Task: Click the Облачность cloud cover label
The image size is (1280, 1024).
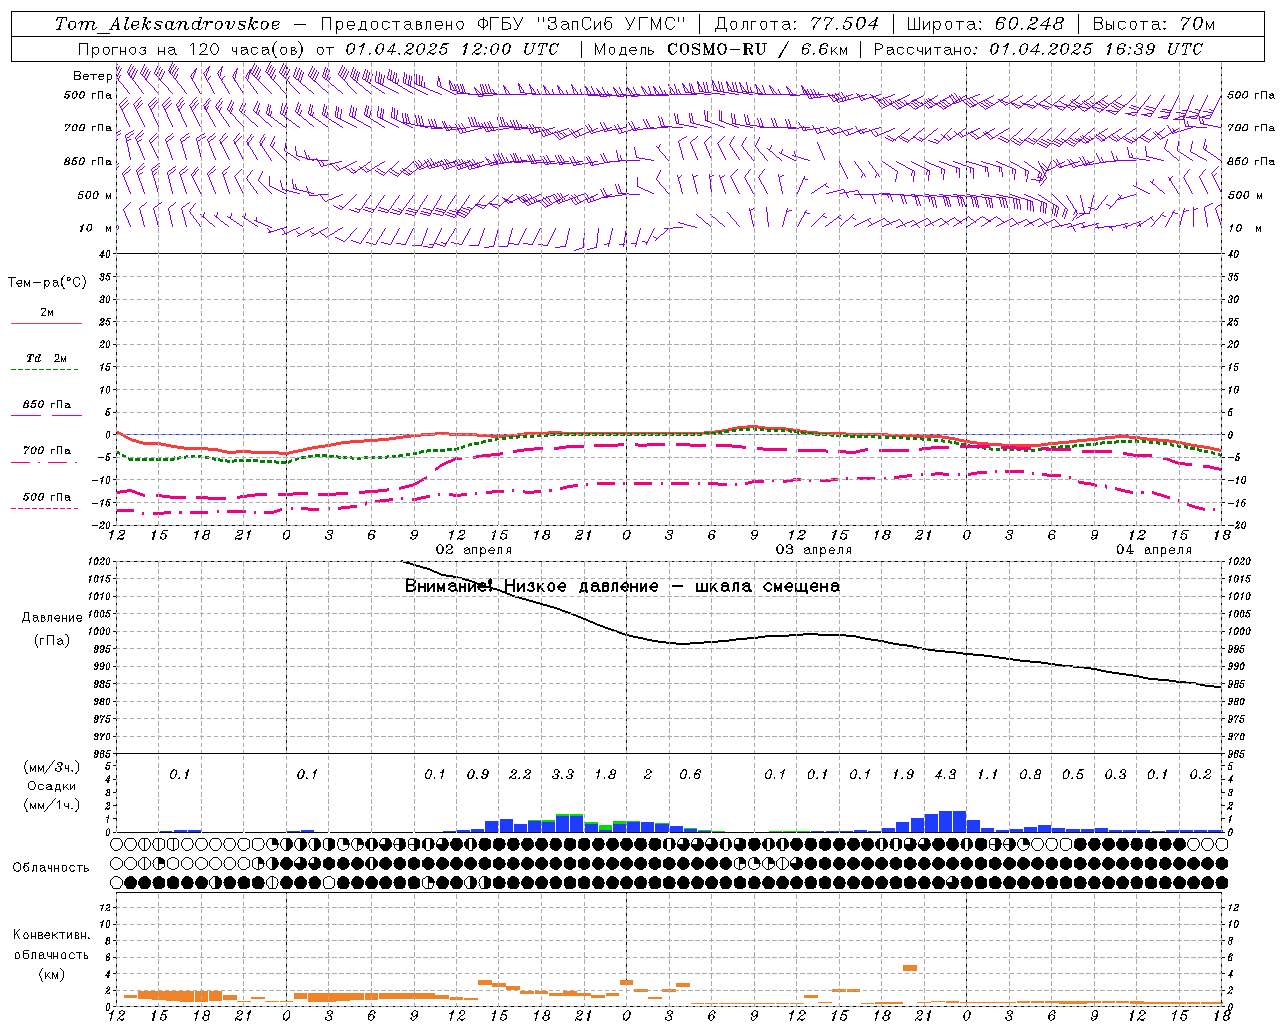Action: [x=51, y=868]
